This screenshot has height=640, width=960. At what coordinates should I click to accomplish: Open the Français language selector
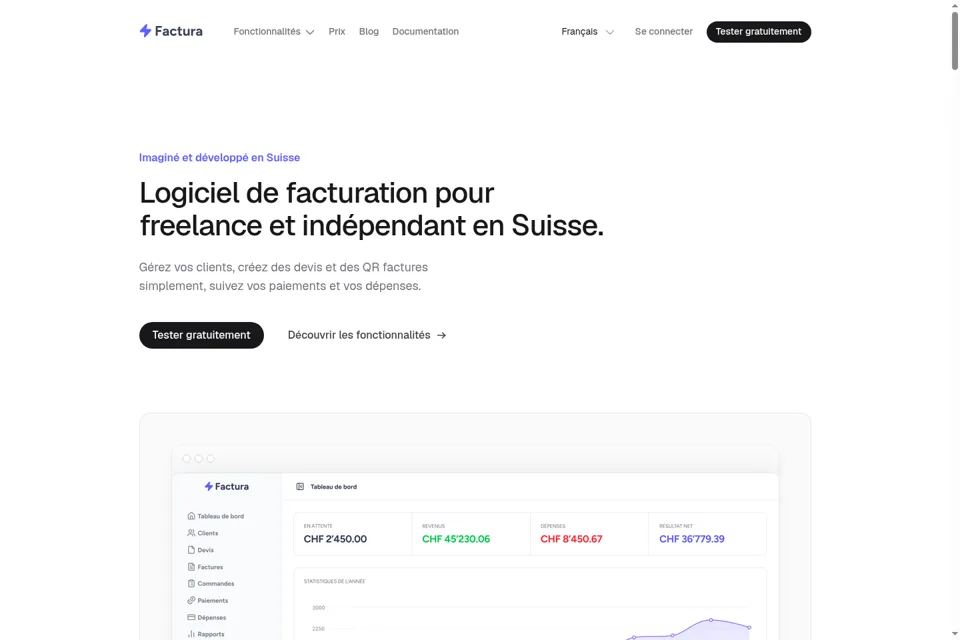point(587,32)
